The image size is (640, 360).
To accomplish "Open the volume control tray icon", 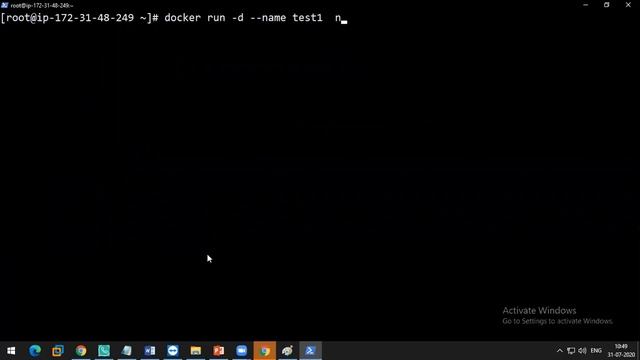I will tap(582, 351).
